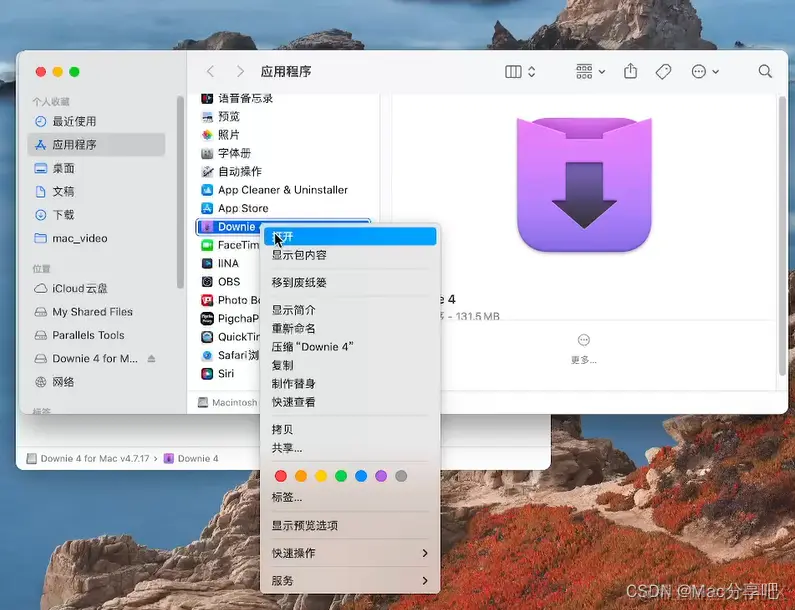Open Parallels Tools volume

(96, 335)
